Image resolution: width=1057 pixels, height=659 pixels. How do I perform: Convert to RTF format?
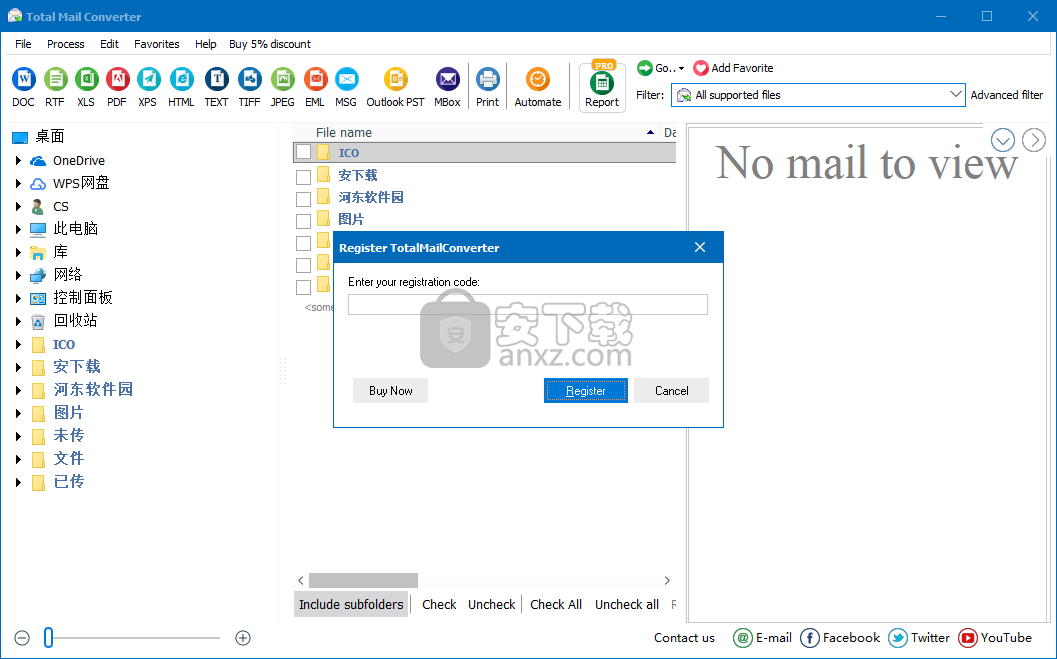point(55,87)
